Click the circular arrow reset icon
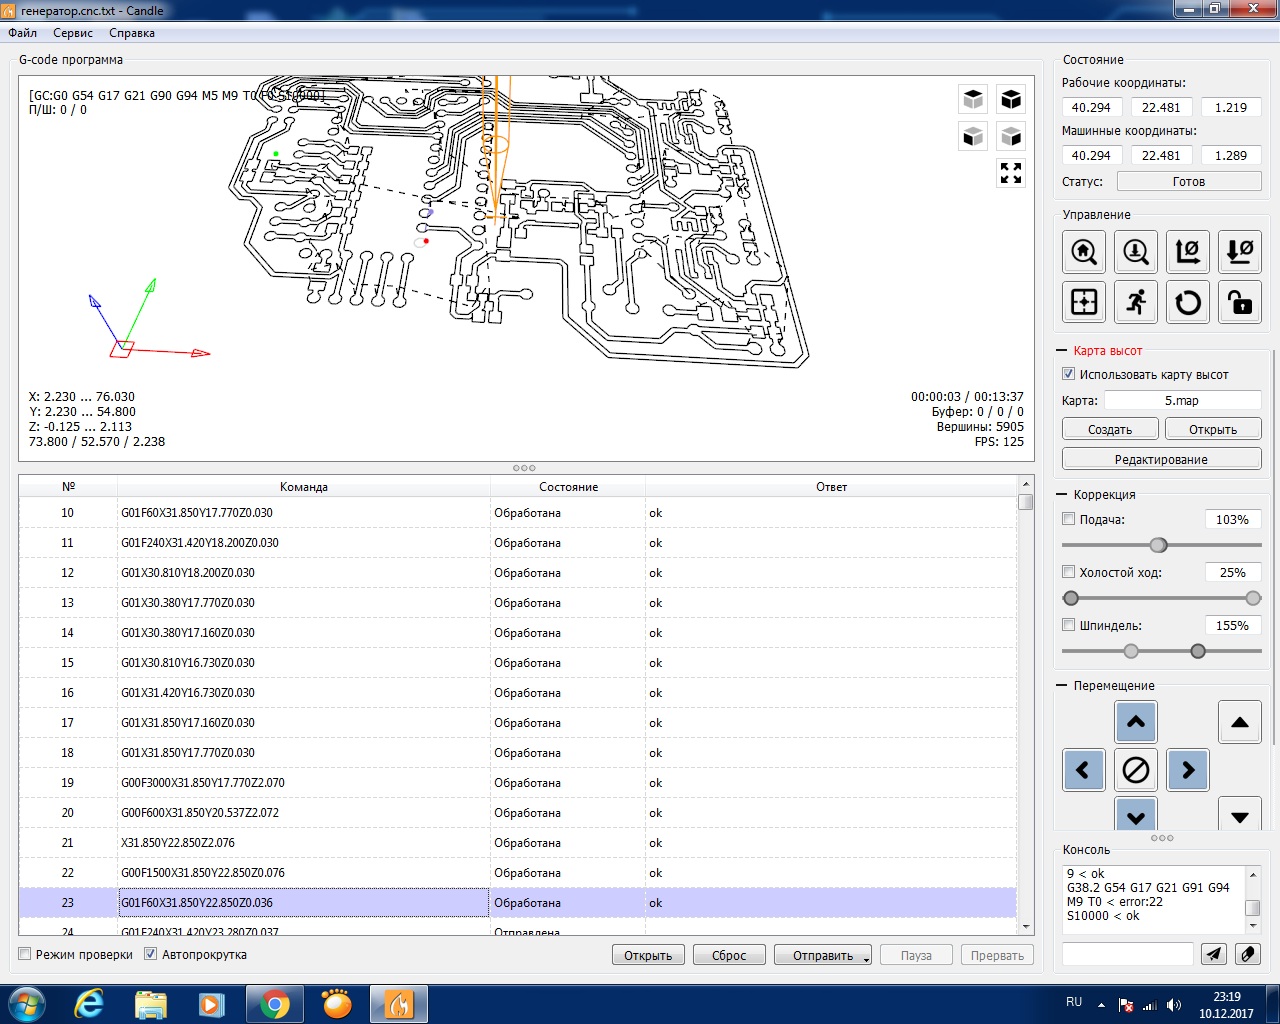 tap(1188, 302)
